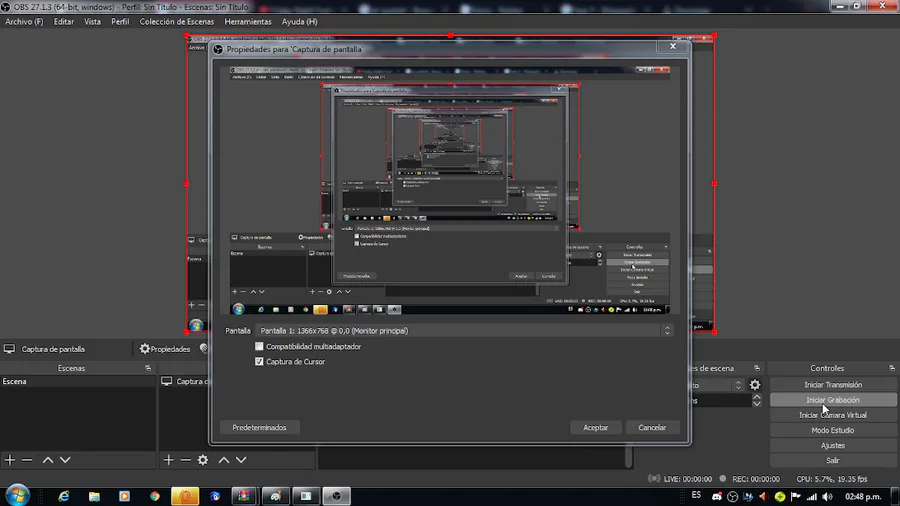This screenshot has width=900, height=506.
Task: Open the Pantalla monitor dropdown
Action: 464,330
